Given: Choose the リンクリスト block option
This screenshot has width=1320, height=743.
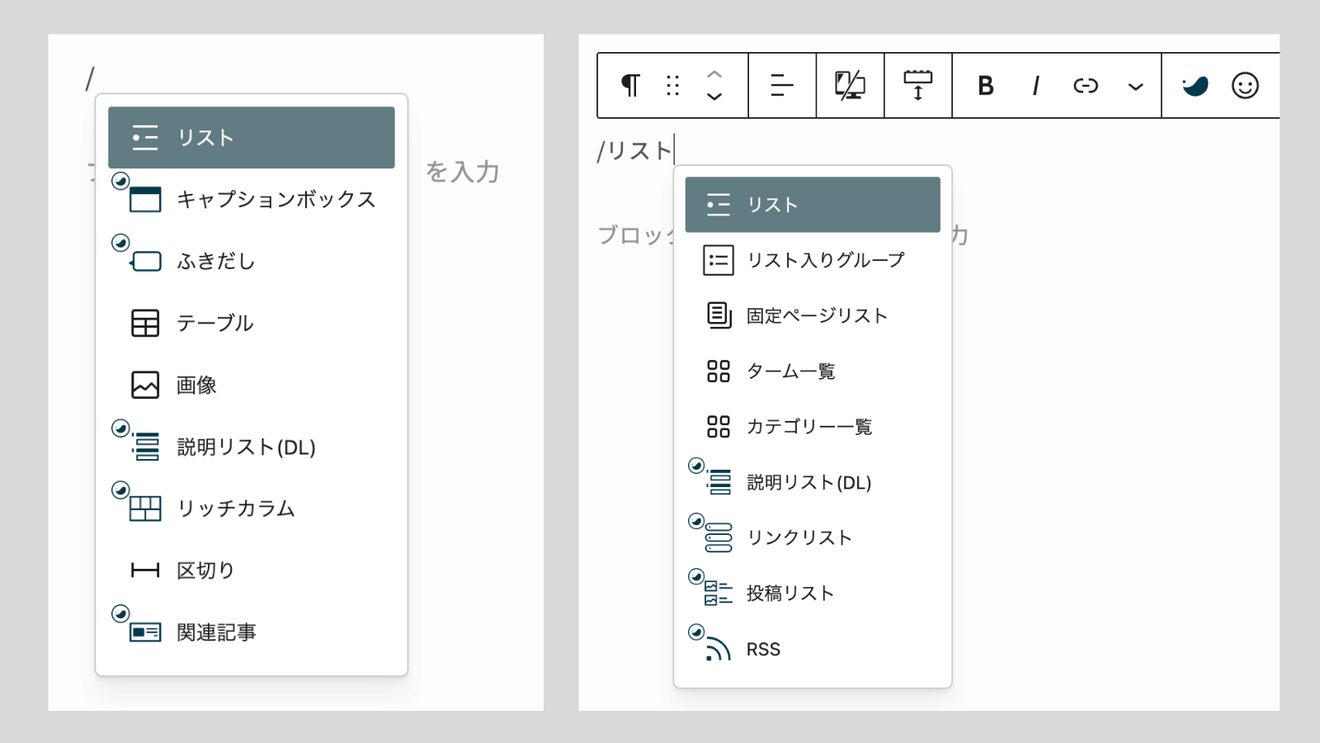Looking at the screenshot, I should 813,538.
